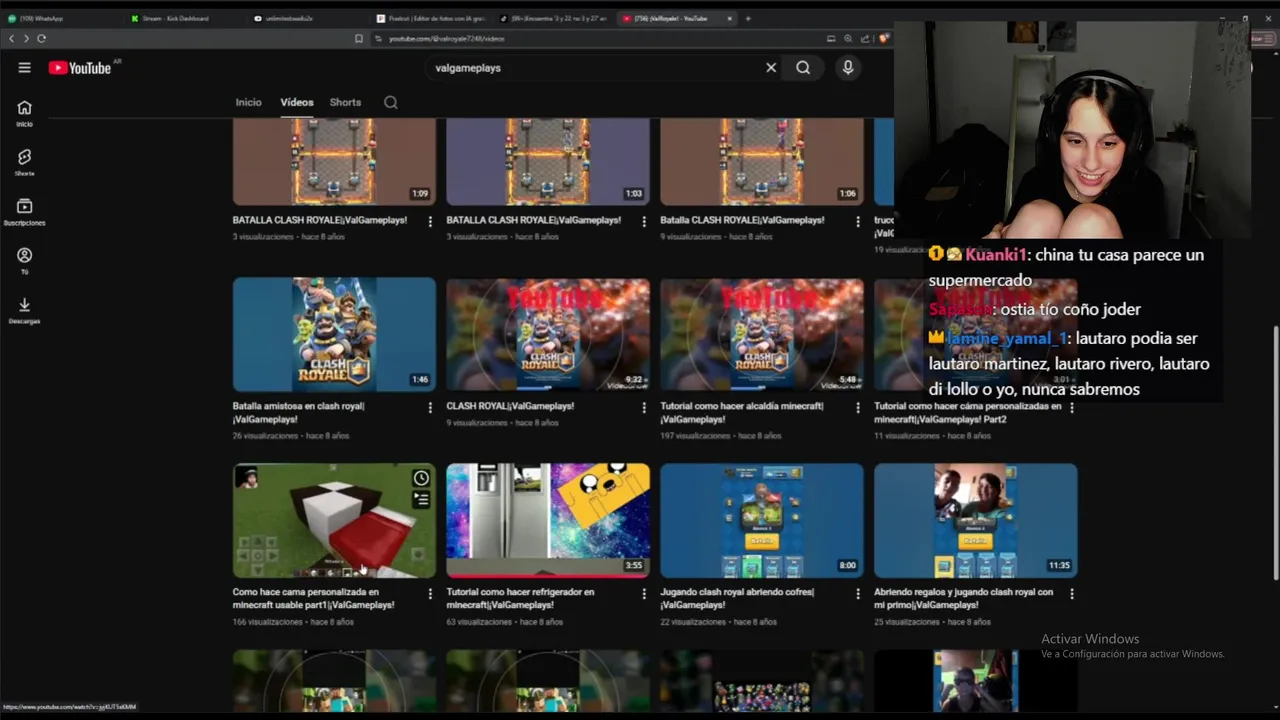Image resolution: width=1280 pixels, height=720 pixels.
Task: Add Minecraft bed video to Watch Later
Action: pos(421,478)
